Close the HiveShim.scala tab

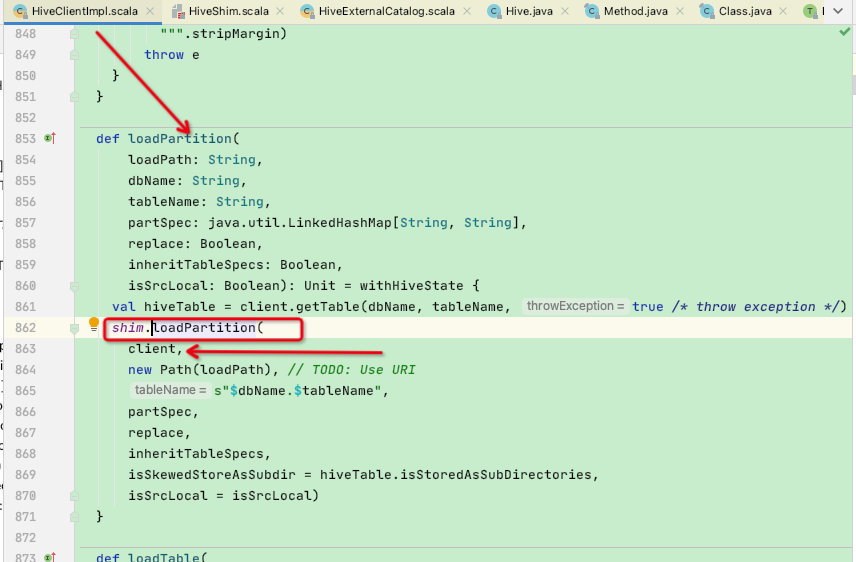(280, 11)
